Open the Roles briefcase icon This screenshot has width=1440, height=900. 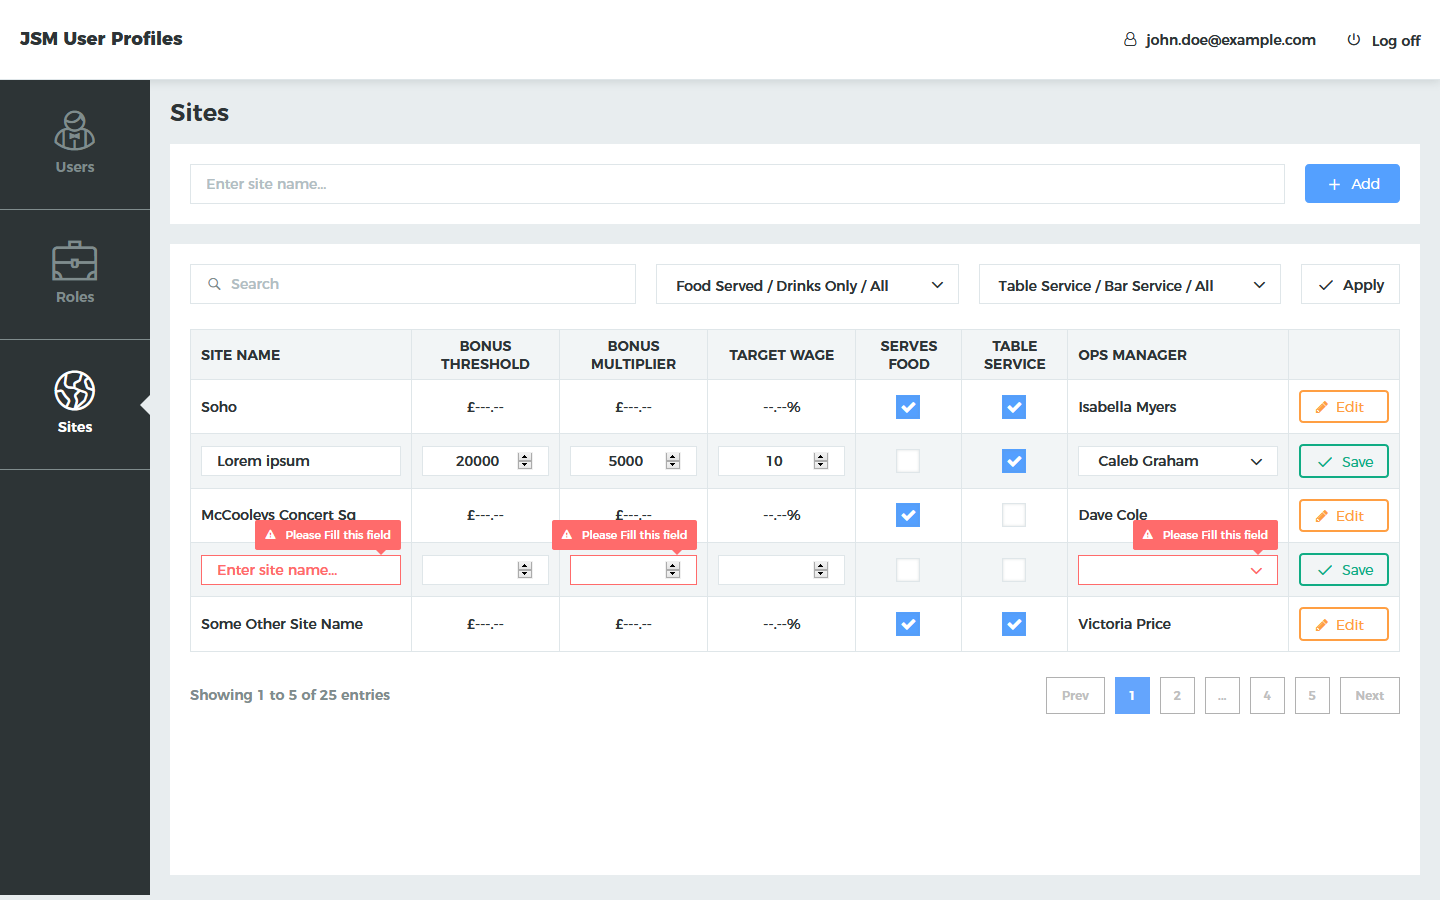tap(75, 262)
